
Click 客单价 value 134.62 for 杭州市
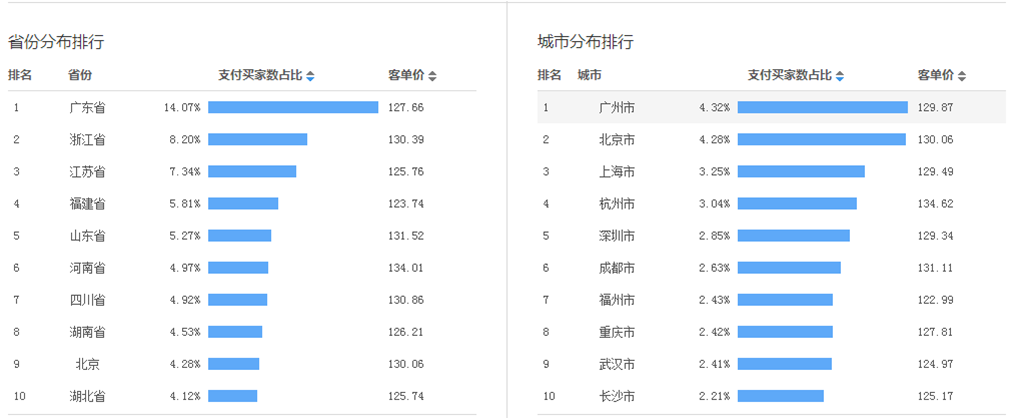[x=935, y=204]
